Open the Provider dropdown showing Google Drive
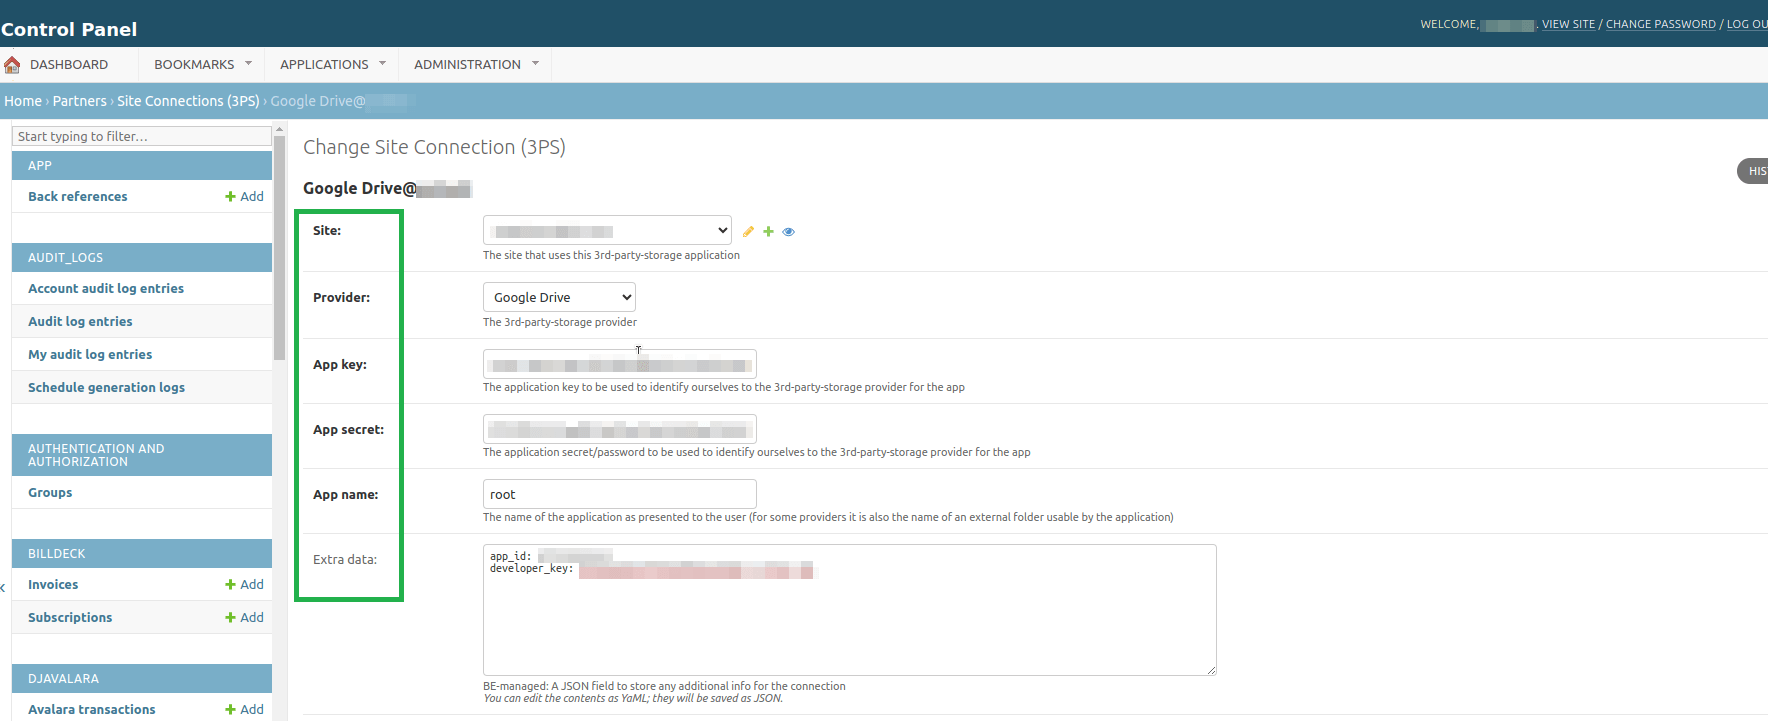The width and height of the screenshot is (1768, 721). click(x=559, y=298)
